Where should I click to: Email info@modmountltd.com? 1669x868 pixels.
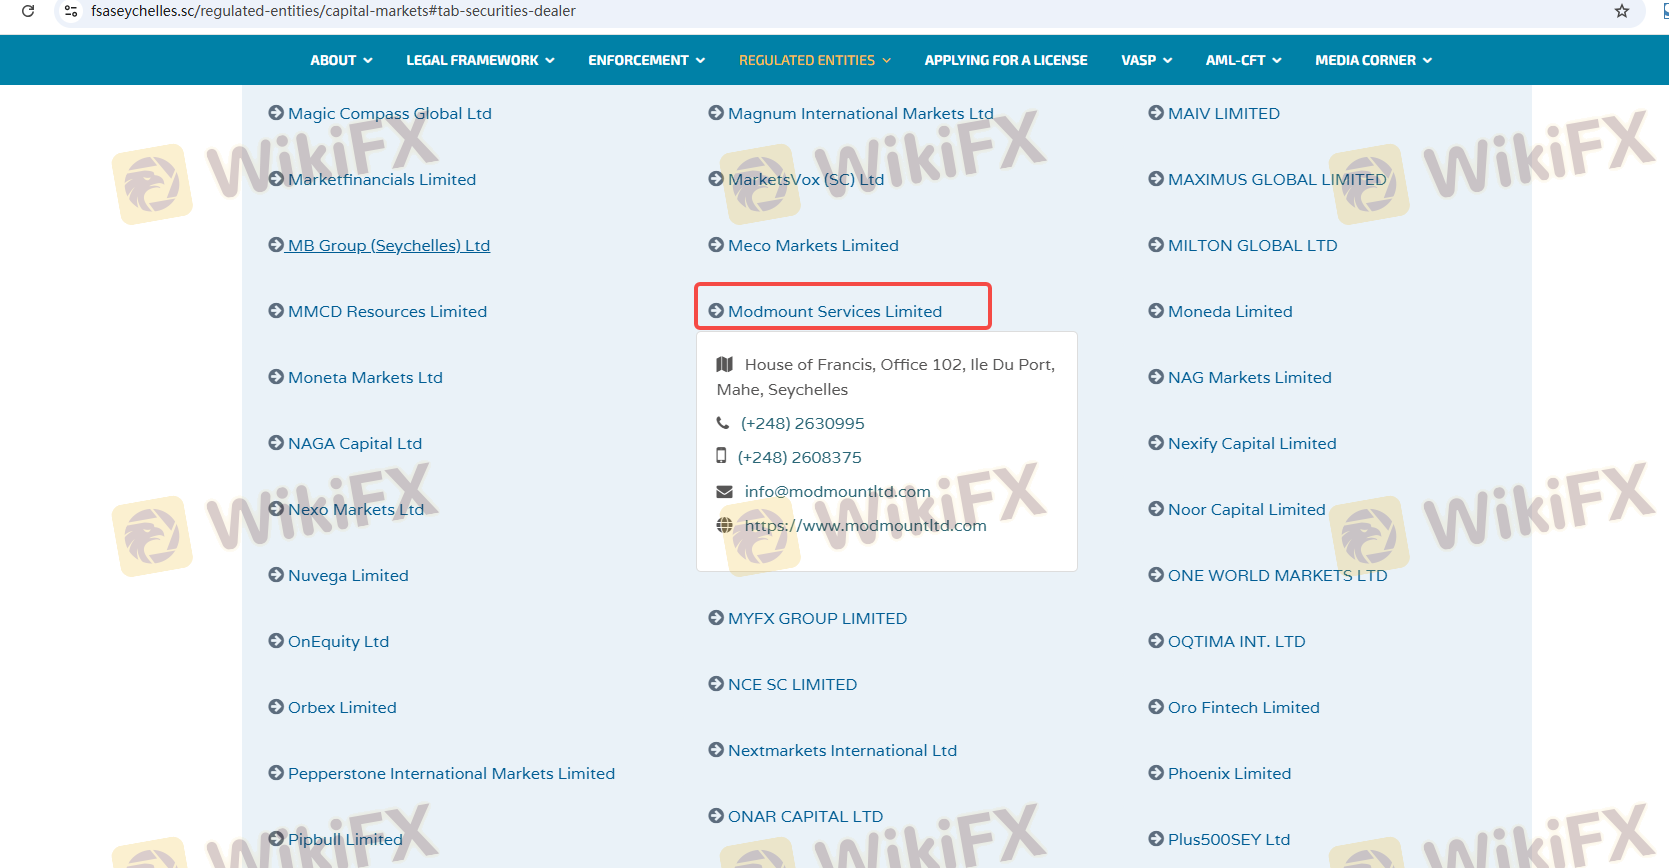[838, 491]
